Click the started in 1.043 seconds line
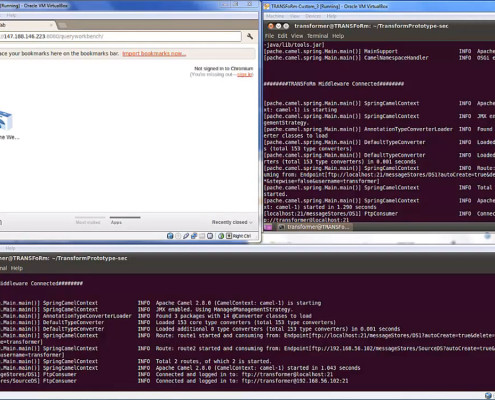Screen dimensions: 495x400 258,368
